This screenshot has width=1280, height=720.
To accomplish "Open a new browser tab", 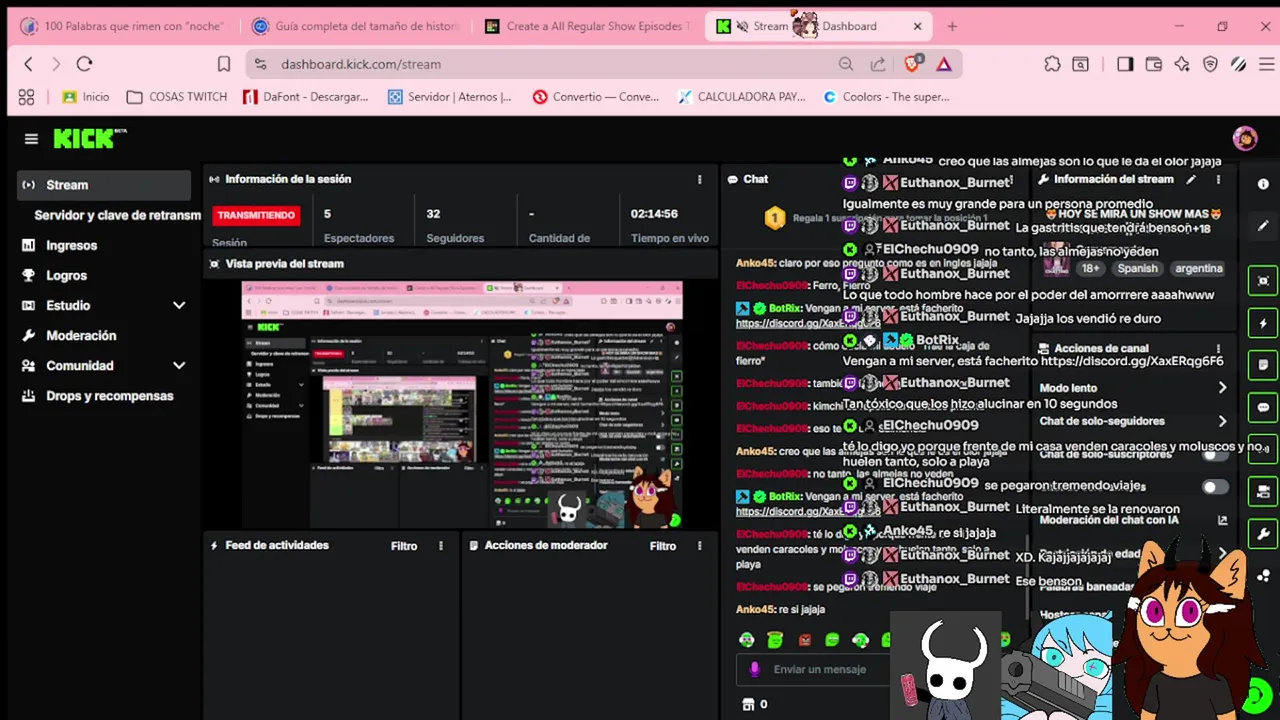I will [952, 26].
